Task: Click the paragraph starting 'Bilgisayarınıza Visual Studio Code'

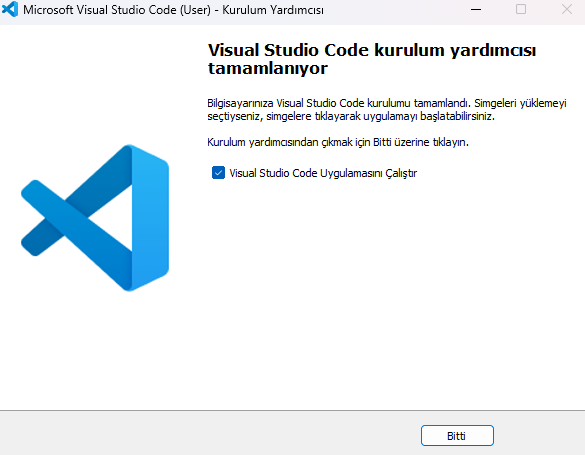Action: 387,110
